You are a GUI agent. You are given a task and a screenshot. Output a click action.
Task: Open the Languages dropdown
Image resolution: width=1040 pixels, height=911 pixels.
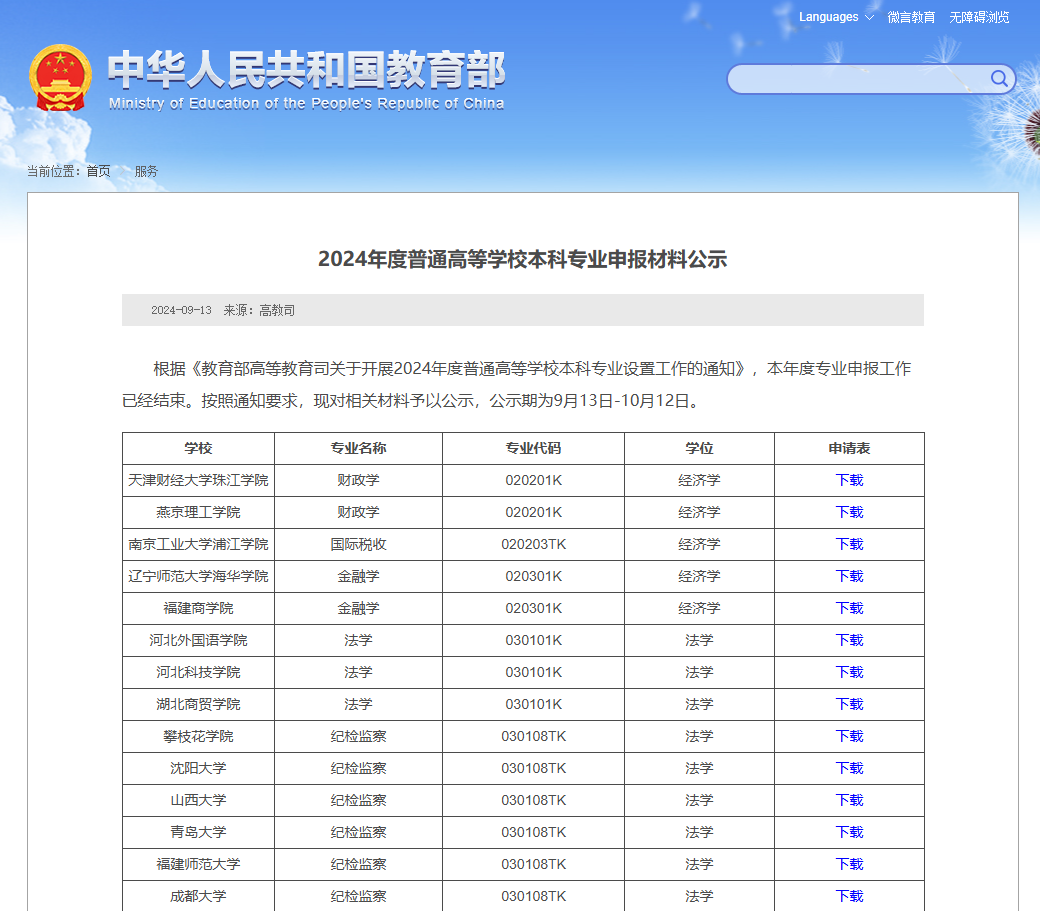[x=836, y=17]
